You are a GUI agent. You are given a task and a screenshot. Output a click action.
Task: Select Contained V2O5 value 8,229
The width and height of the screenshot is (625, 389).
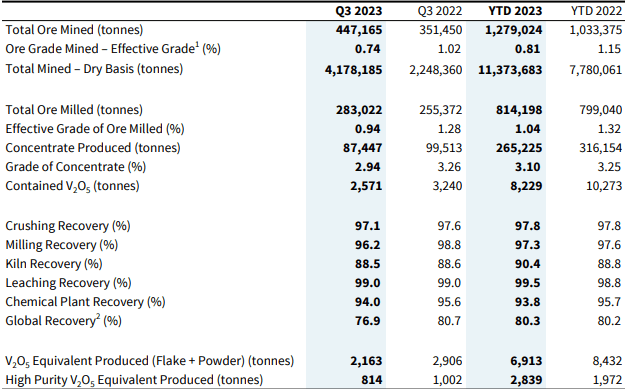[x=526, y=186]
